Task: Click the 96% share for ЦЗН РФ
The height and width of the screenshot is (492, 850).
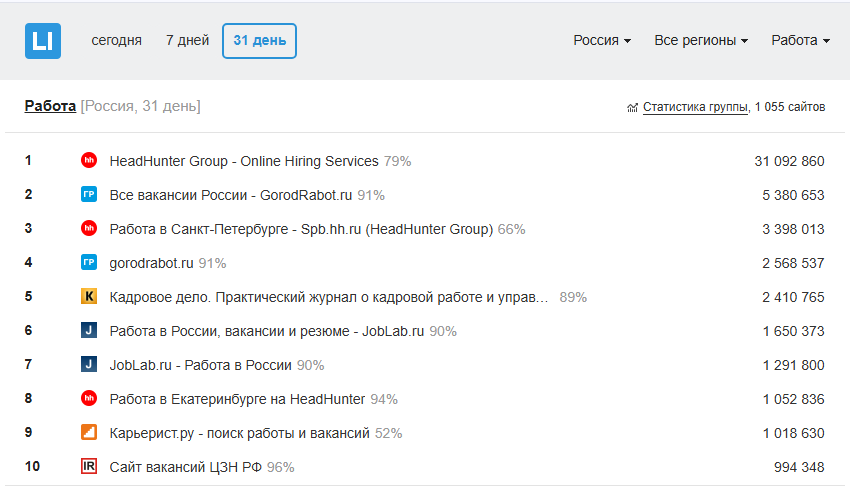Action: pyautogui.click(x=281, y=468)
